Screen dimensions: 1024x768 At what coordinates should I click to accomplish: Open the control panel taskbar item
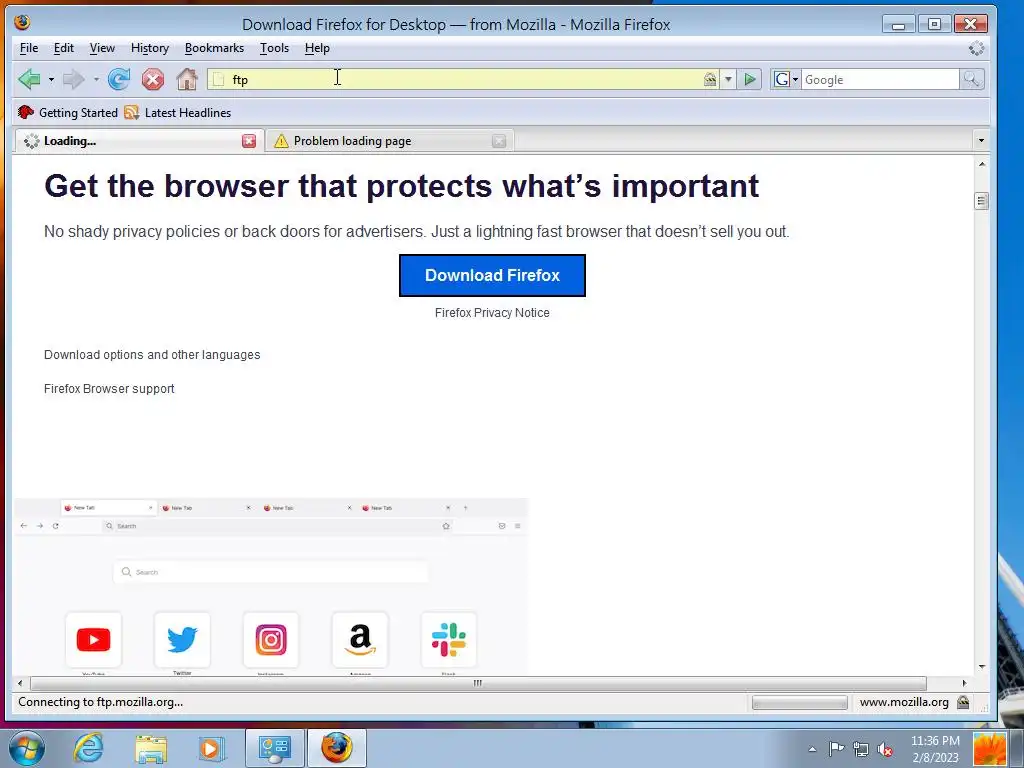click(x=275, y=748)
